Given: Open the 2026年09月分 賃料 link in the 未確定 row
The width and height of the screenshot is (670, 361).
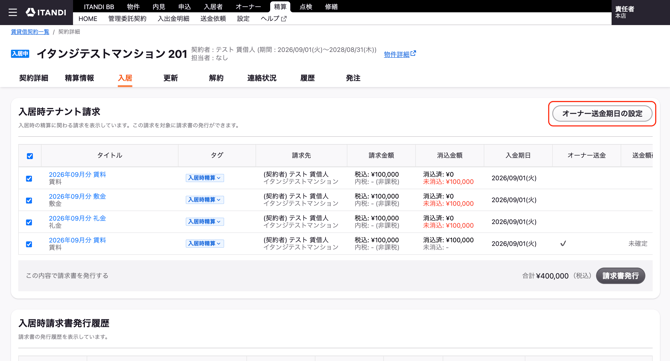Looking at the screenshot, I should point(77,240).
